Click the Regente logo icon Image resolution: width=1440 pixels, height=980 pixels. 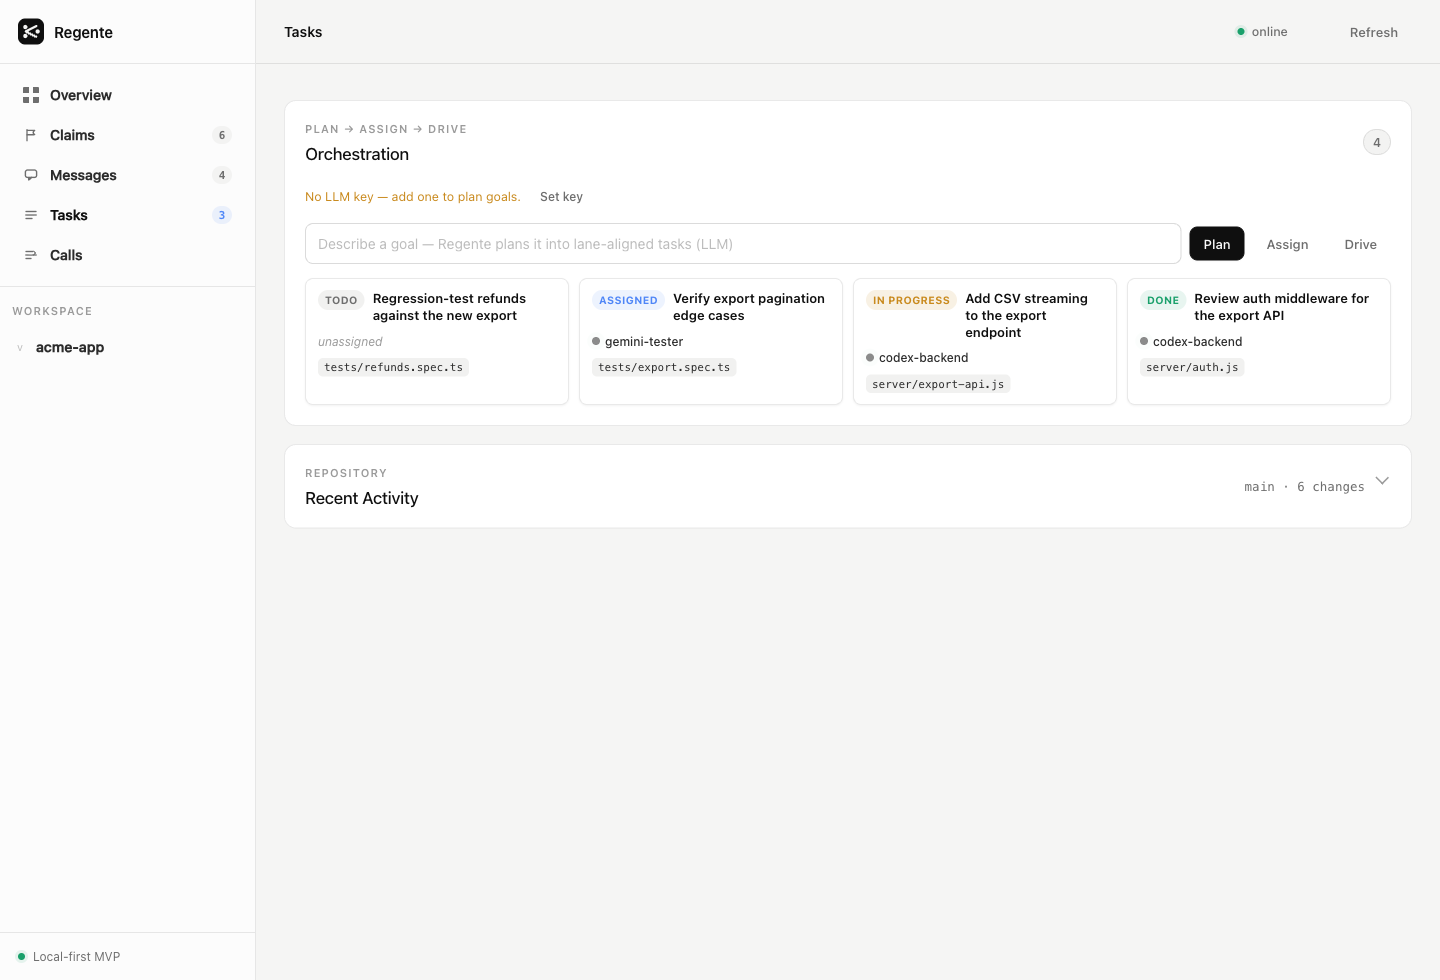click(x=31, y=32)
